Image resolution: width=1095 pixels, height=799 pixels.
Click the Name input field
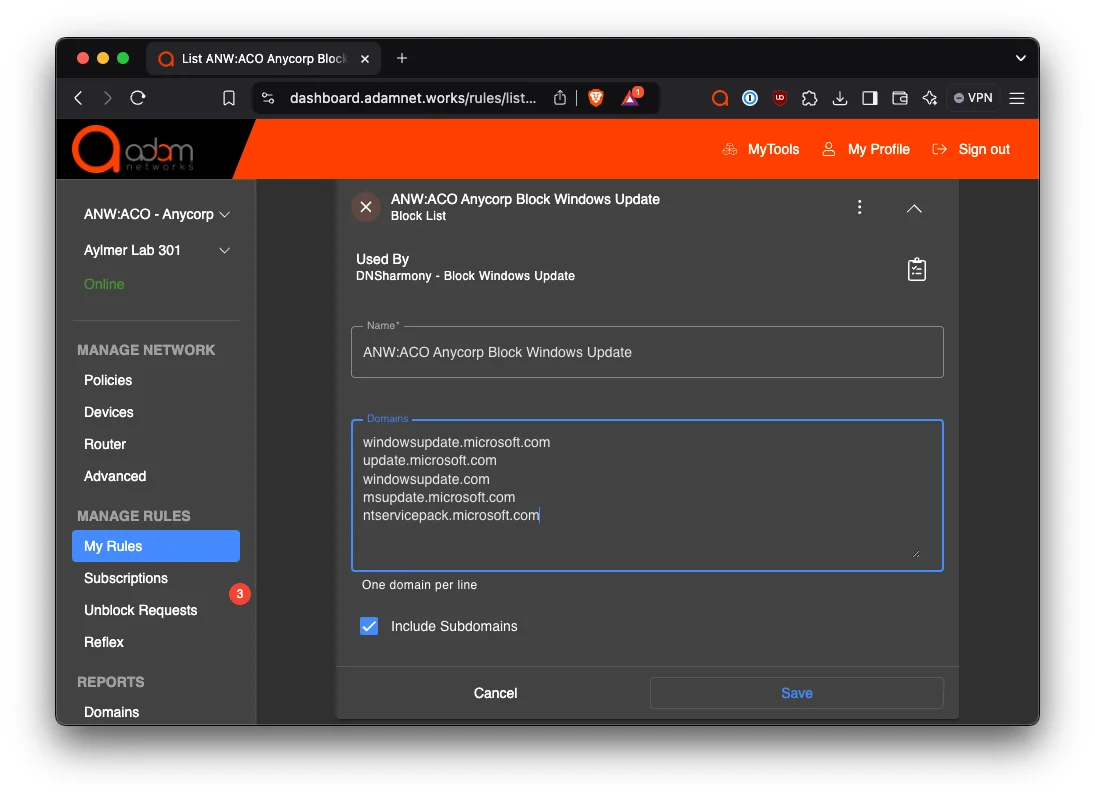647,352
